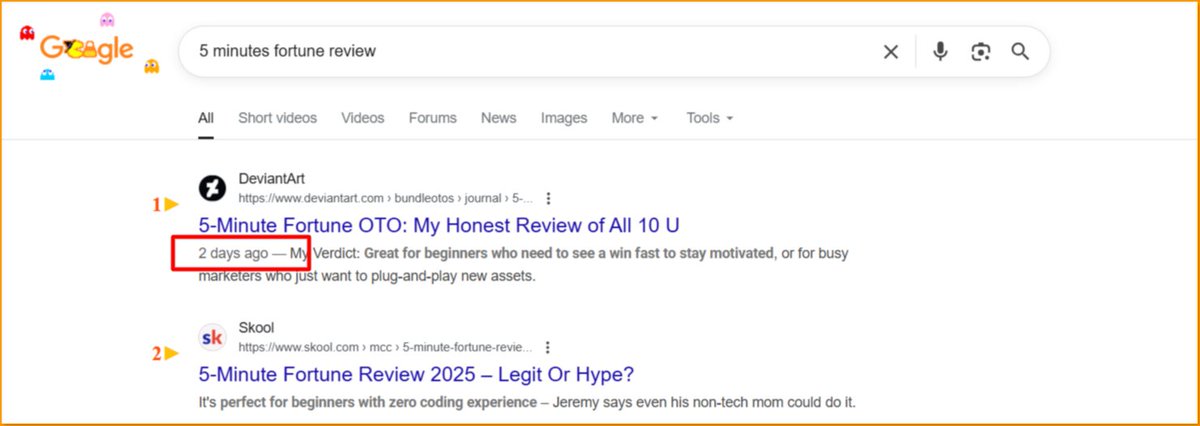
Task: Click the '2 days ago' date text
Action: click(233, 253)
